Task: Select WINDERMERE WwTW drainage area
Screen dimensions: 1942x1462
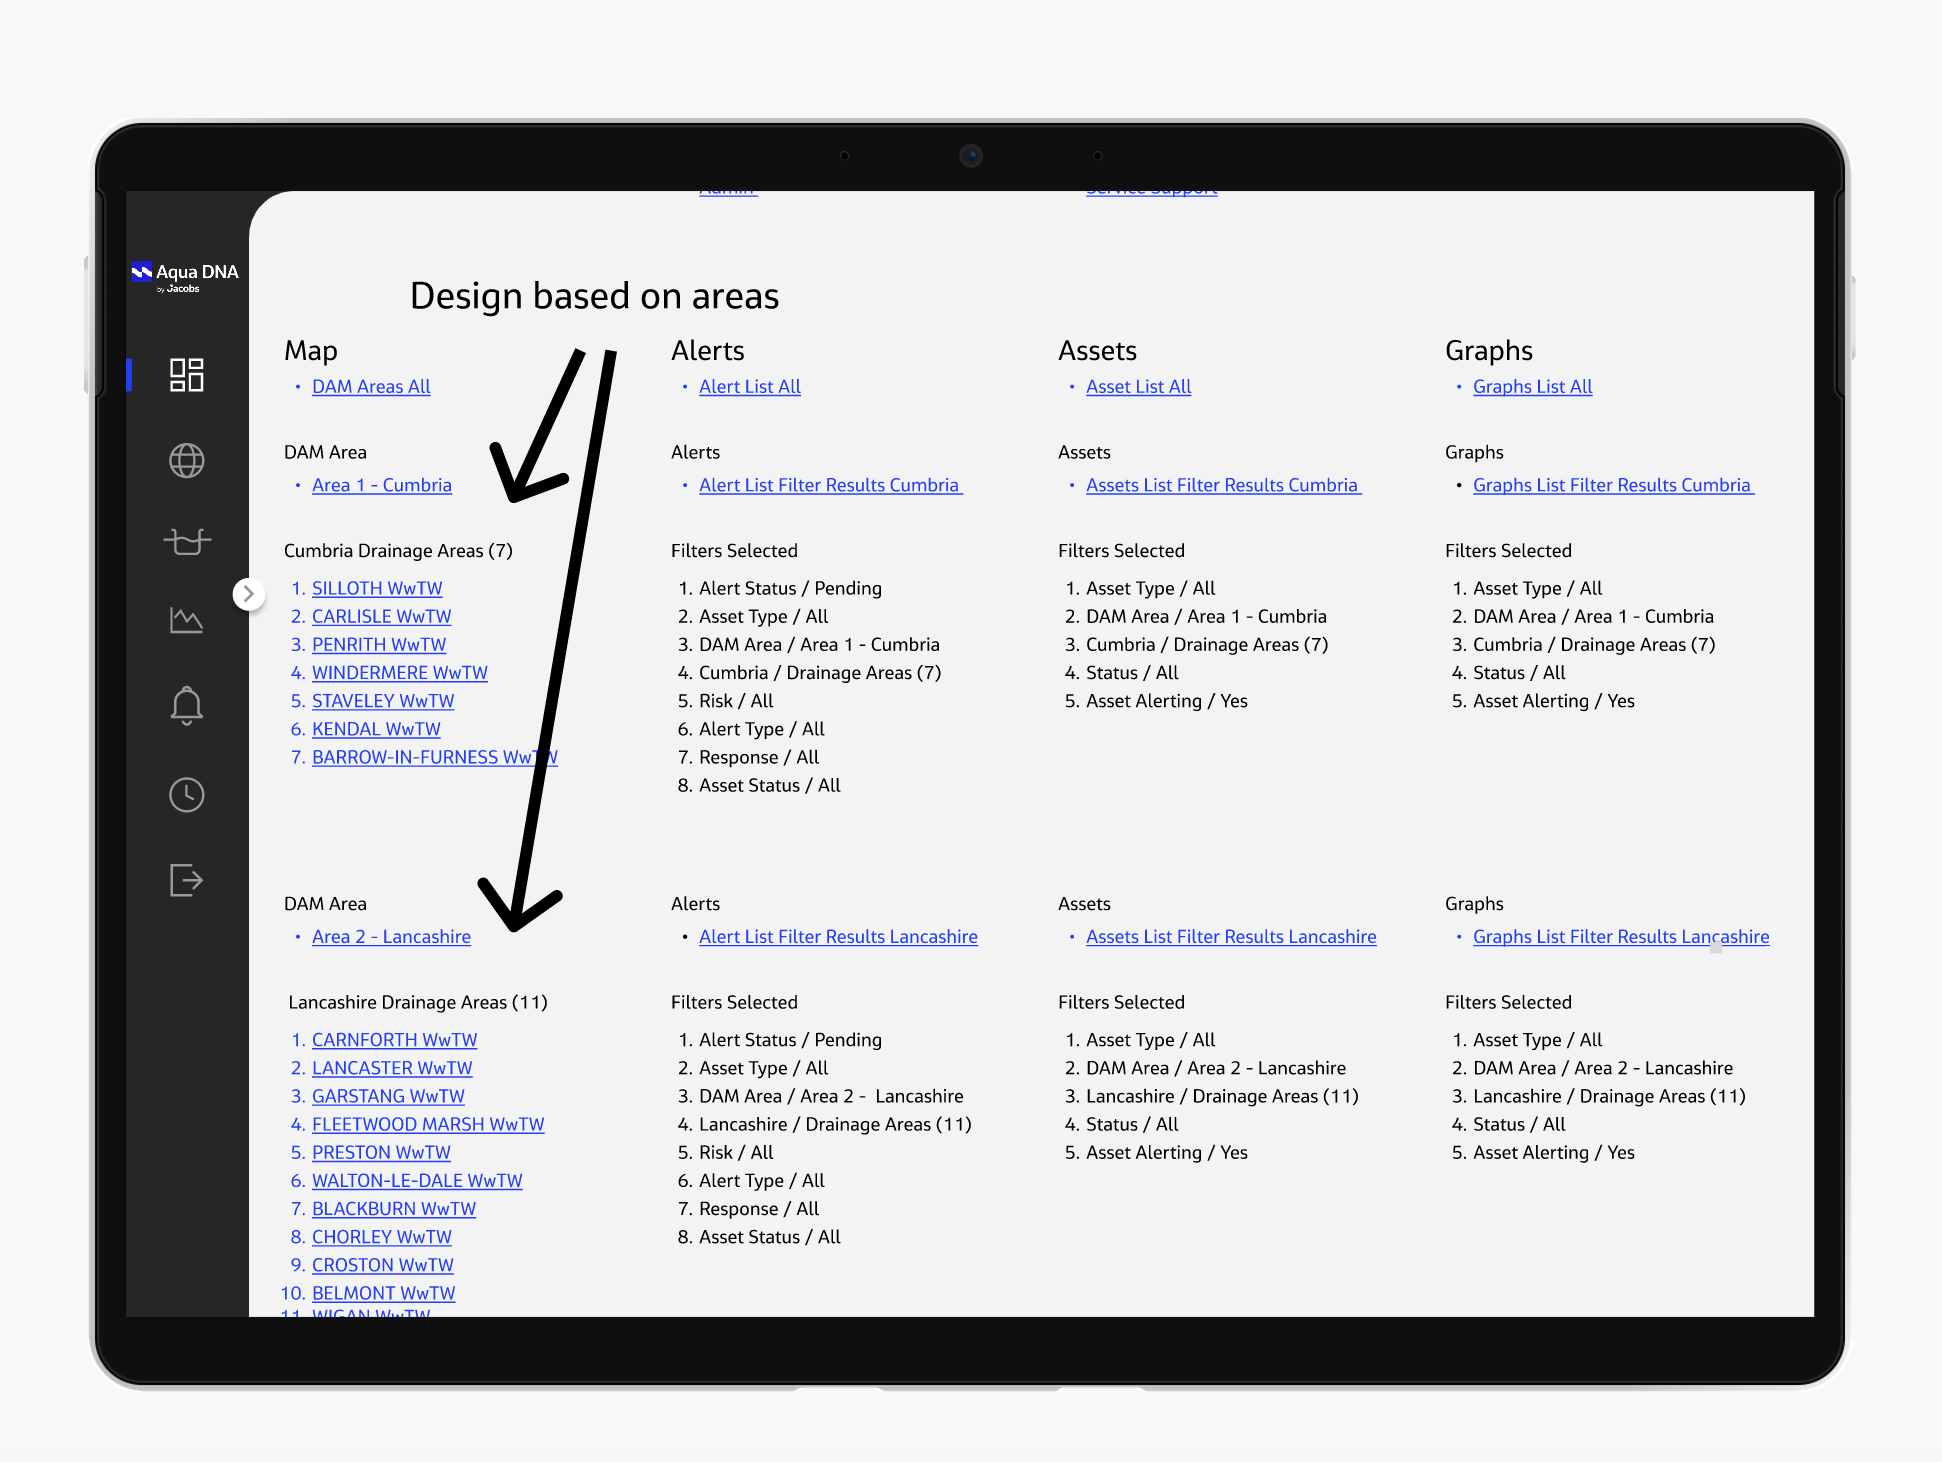Action: pos(399,673)
